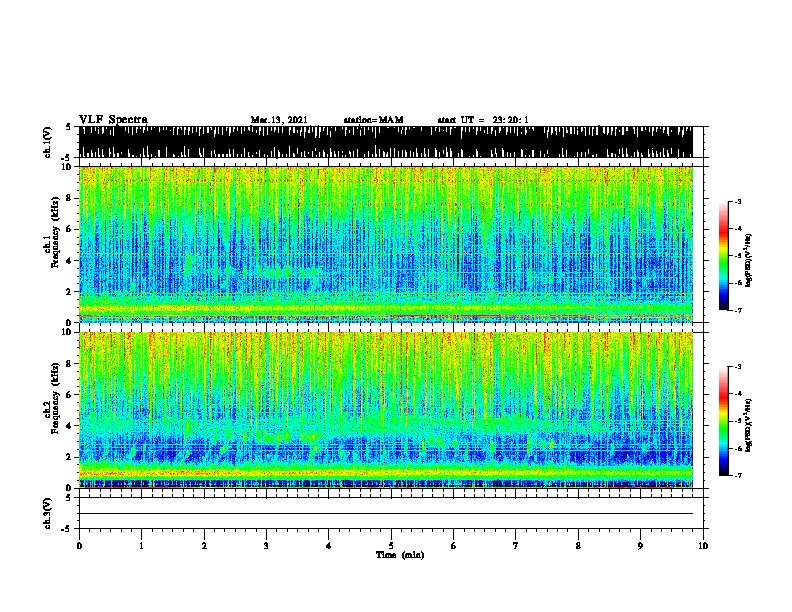Click inside the black ch.1 waveform panel

coord(386,142)
